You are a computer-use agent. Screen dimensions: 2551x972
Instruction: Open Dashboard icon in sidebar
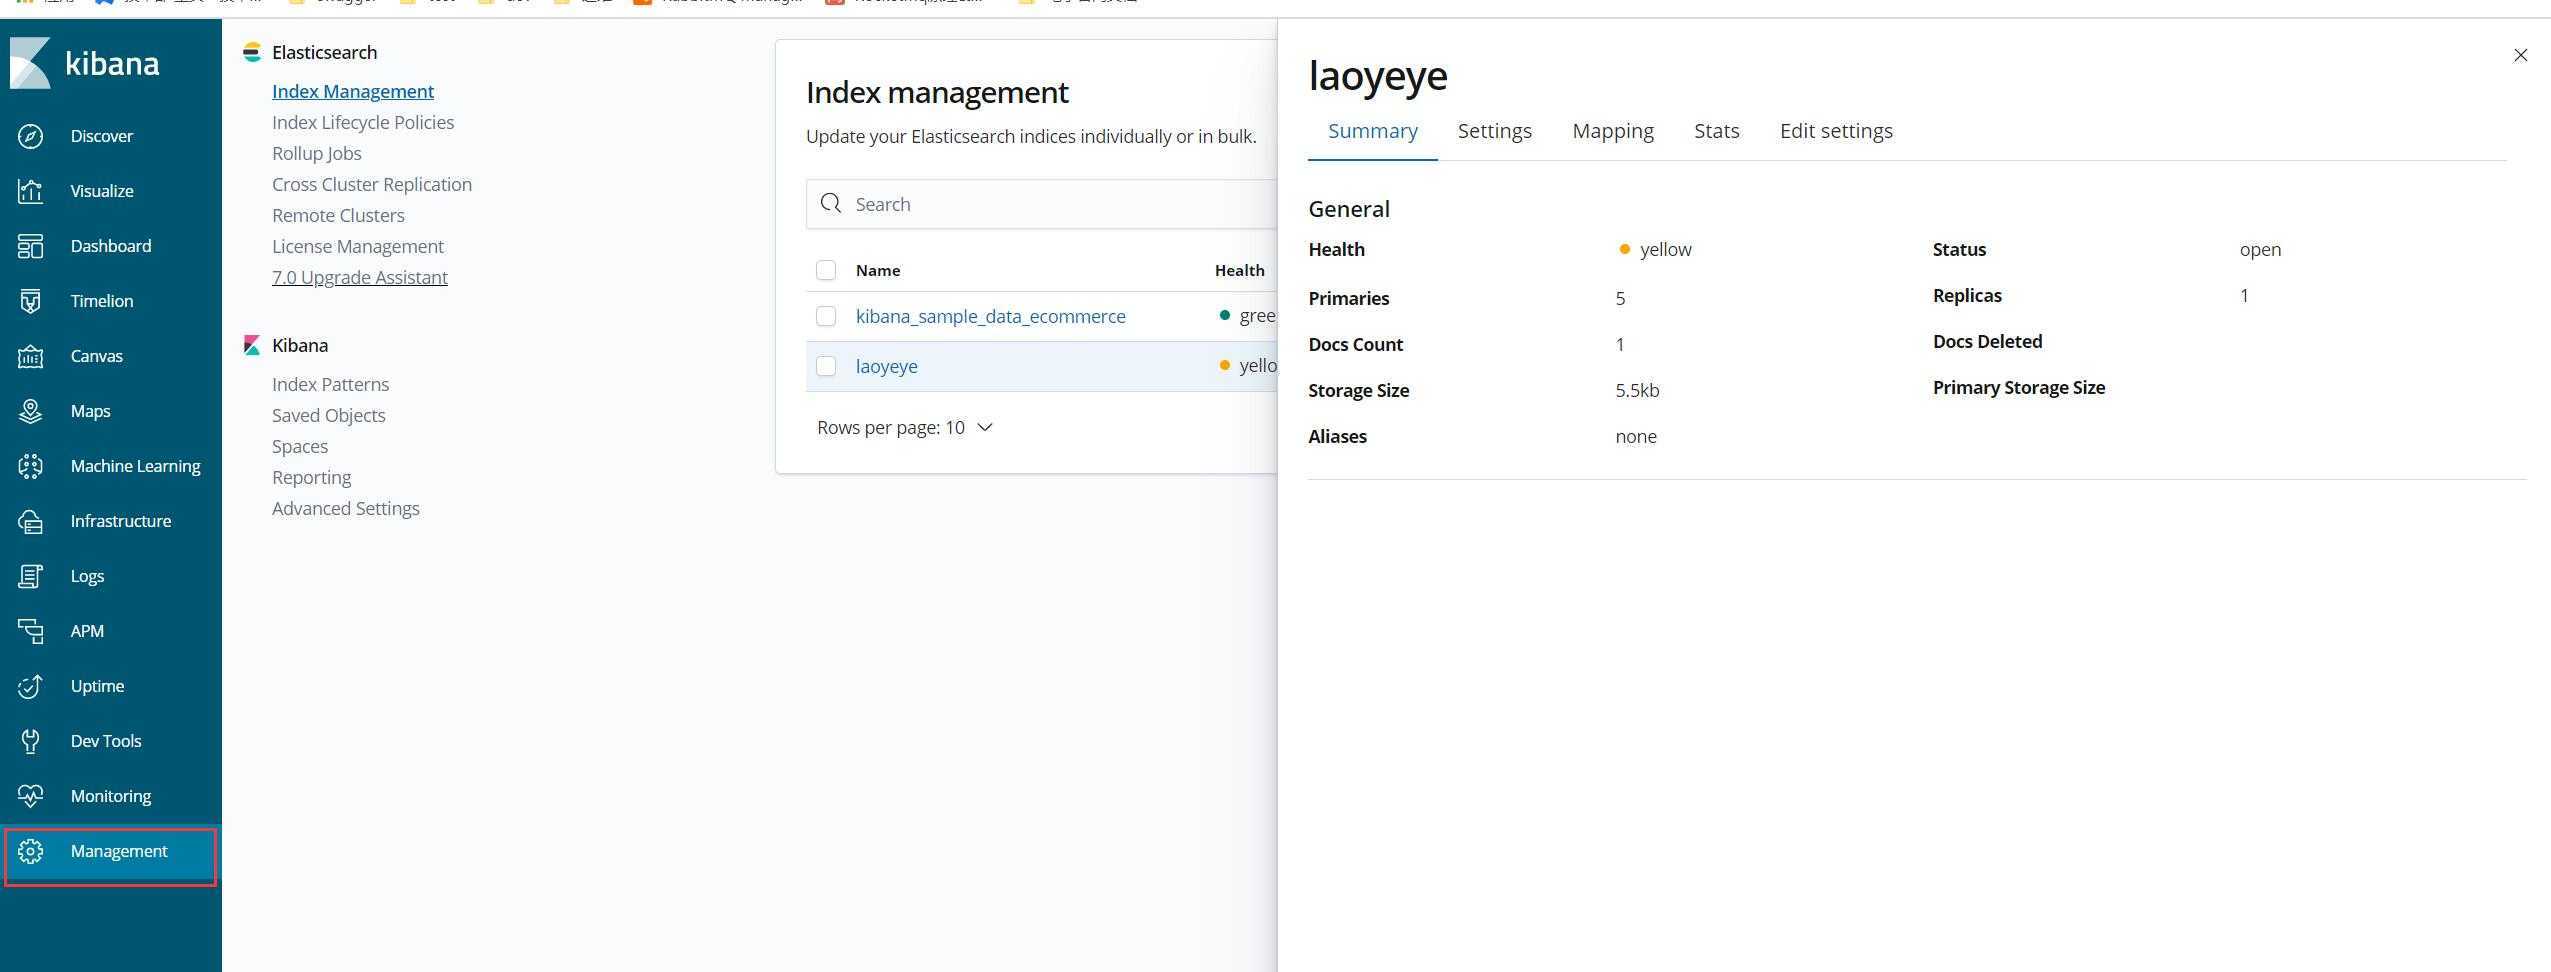tap(31, 246)
